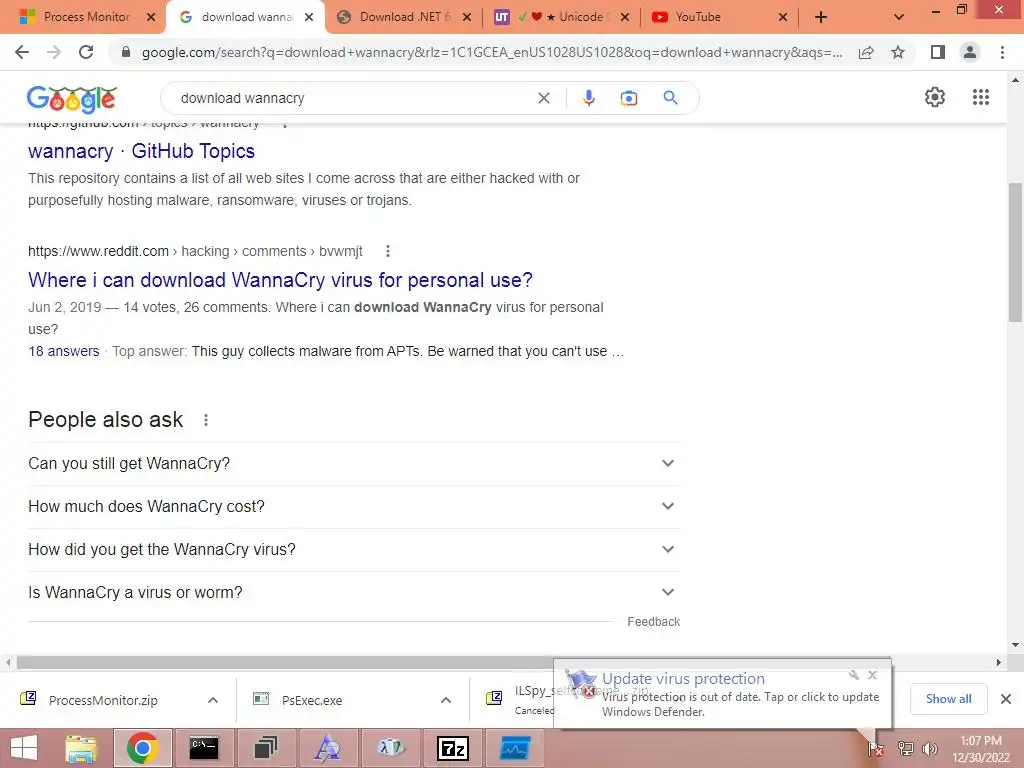Open the Google apps grid
The width and height of the screenshot is (1024, 768).
980,97
